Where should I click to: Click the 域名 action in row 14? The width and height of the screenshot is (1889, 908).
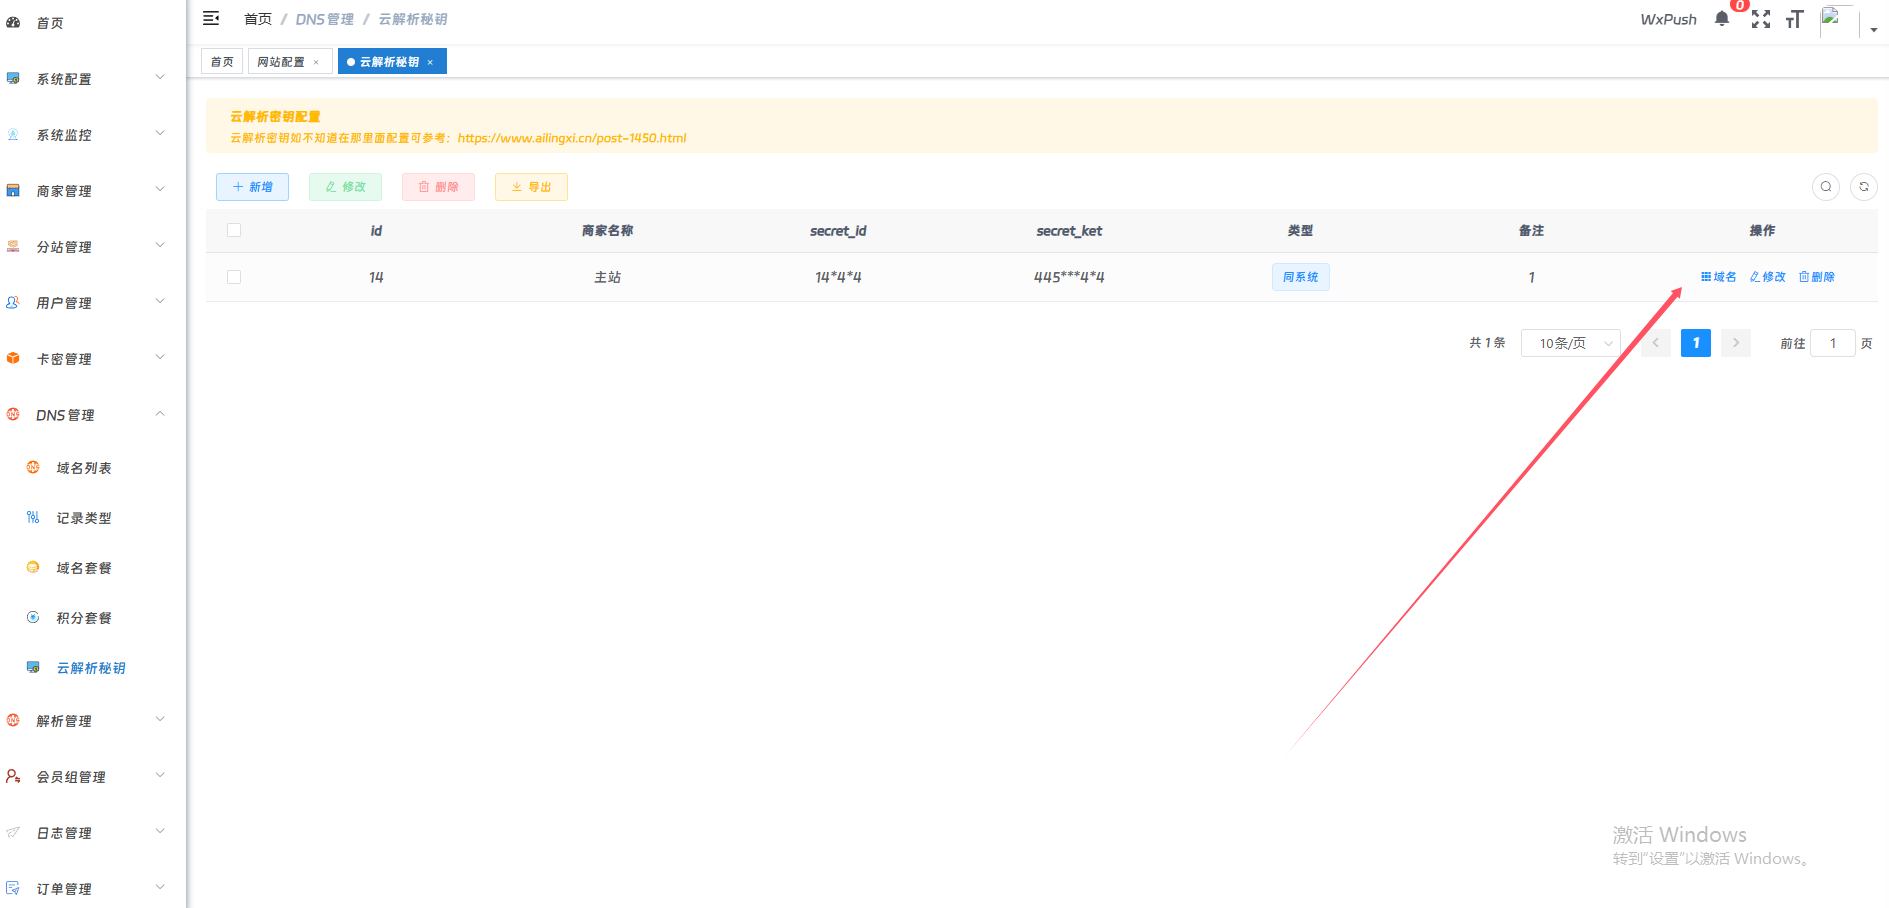(x=1718, y=277)
